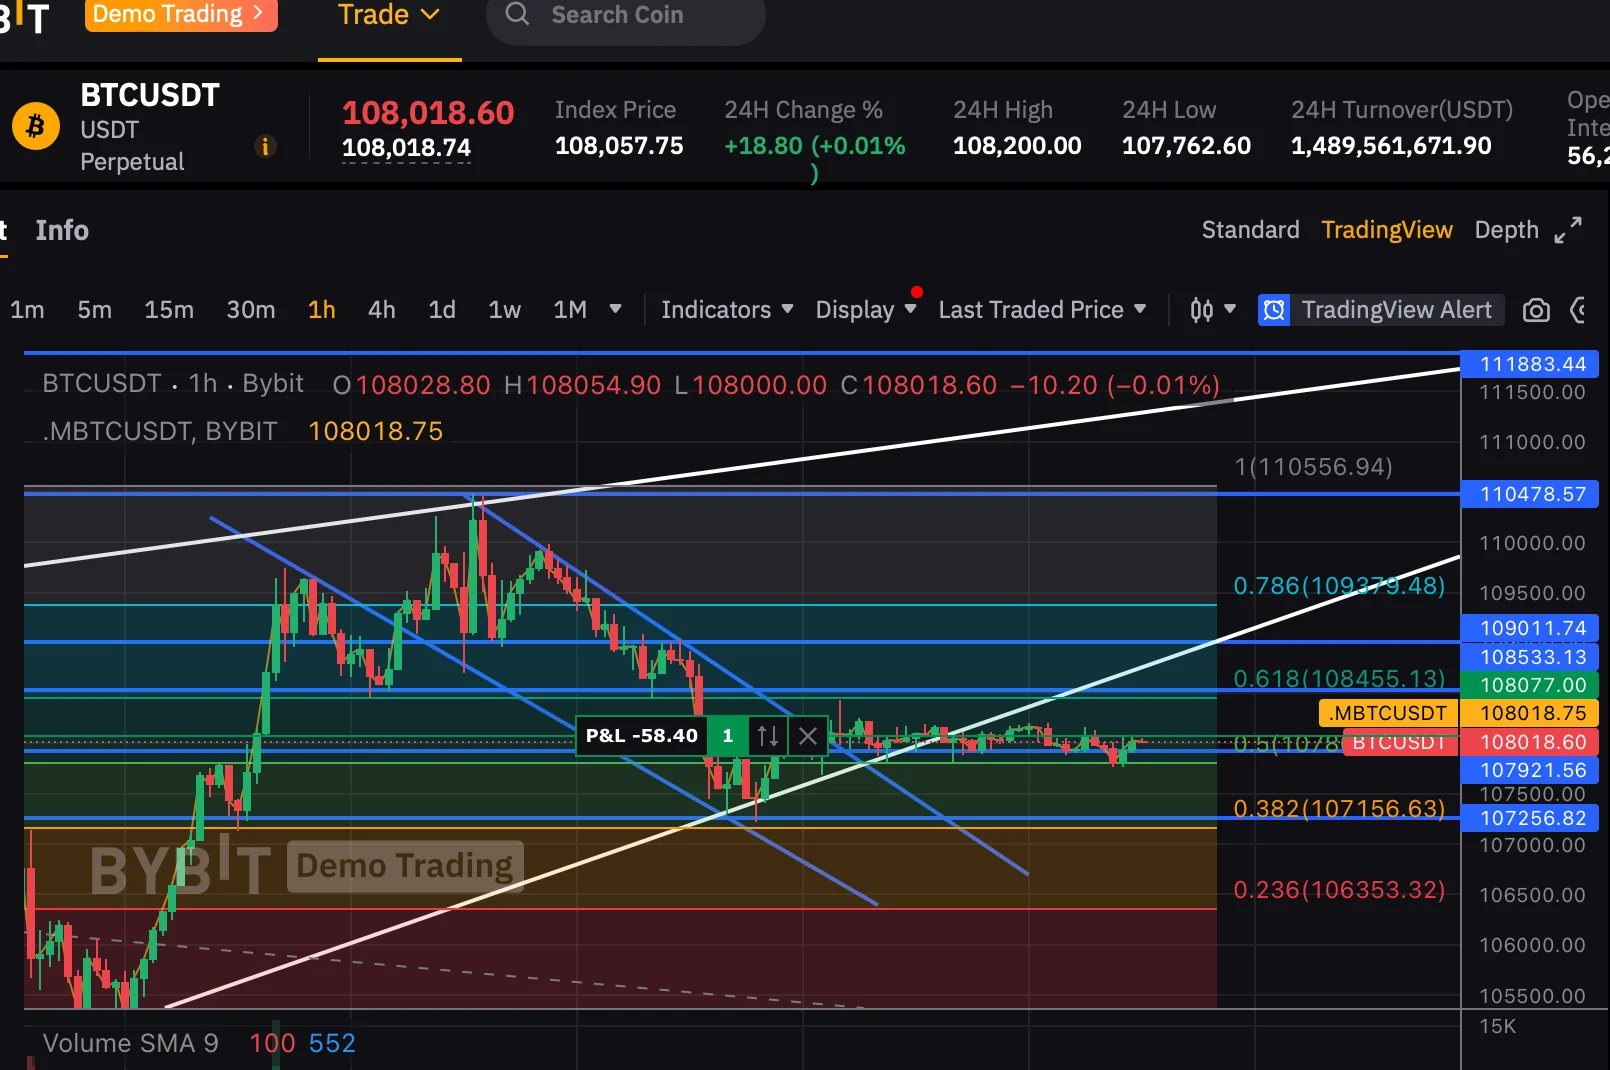The width and height of the screenshot is (1610, 1070).
Task: Set the chart interval to 1d
Action: (442, 310)
